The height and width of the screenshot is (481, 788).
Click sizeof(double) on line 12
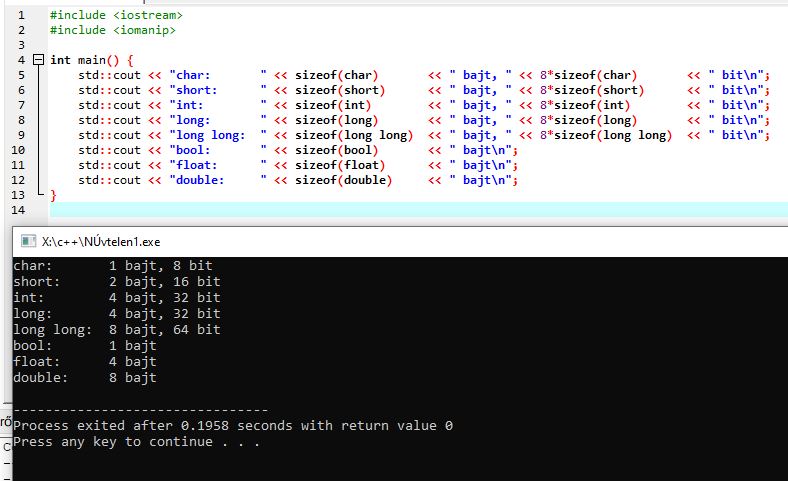343,180
